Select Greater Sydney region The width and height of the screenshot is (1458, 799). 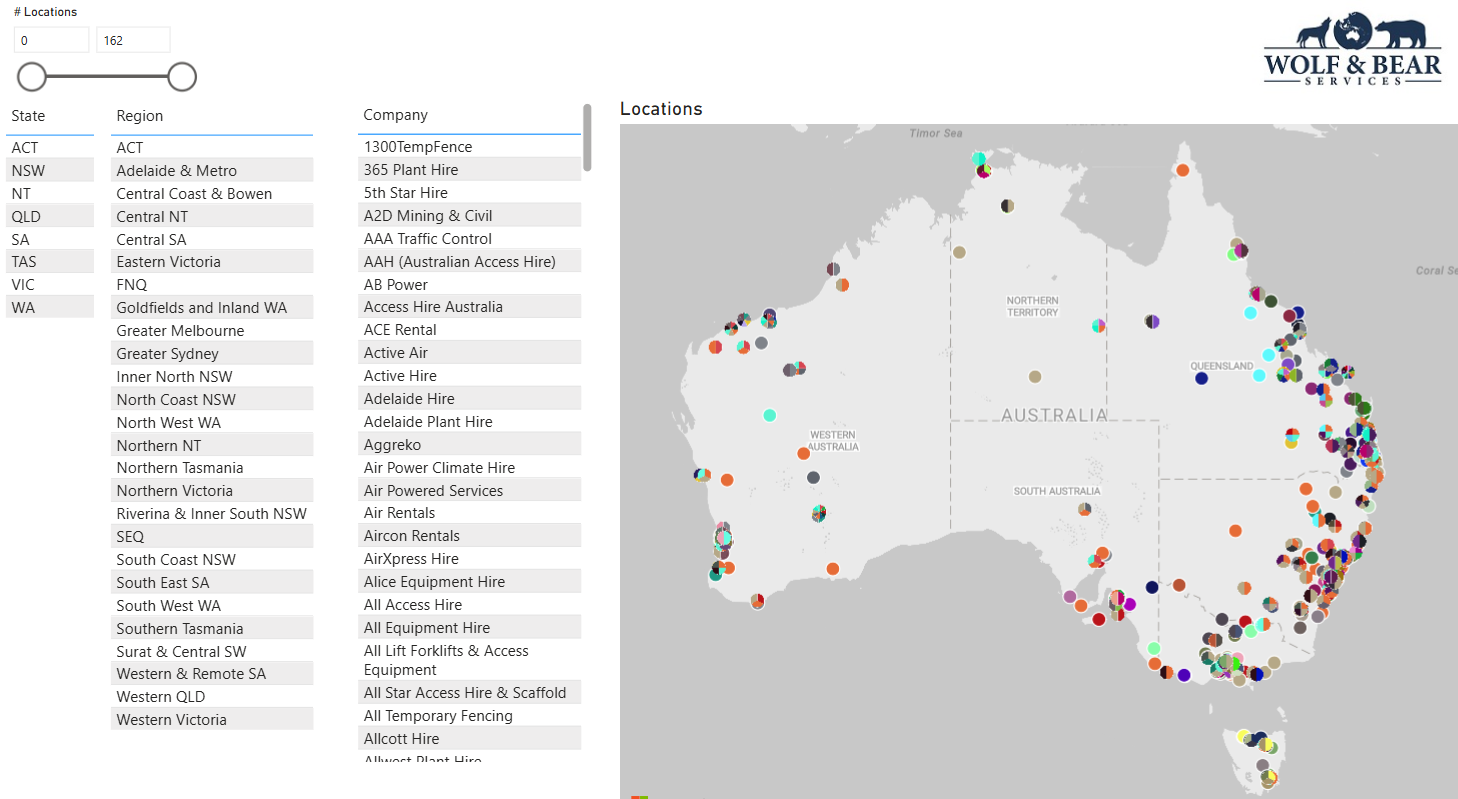(x=212, y=354)
